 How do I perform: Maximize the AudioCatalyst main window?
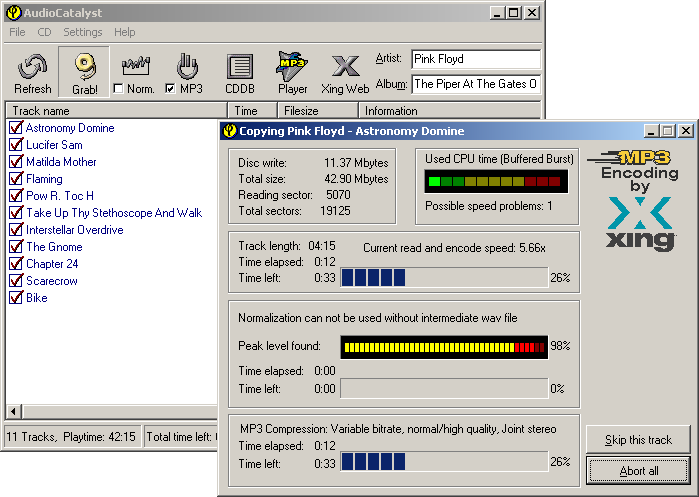coord(514,12)
